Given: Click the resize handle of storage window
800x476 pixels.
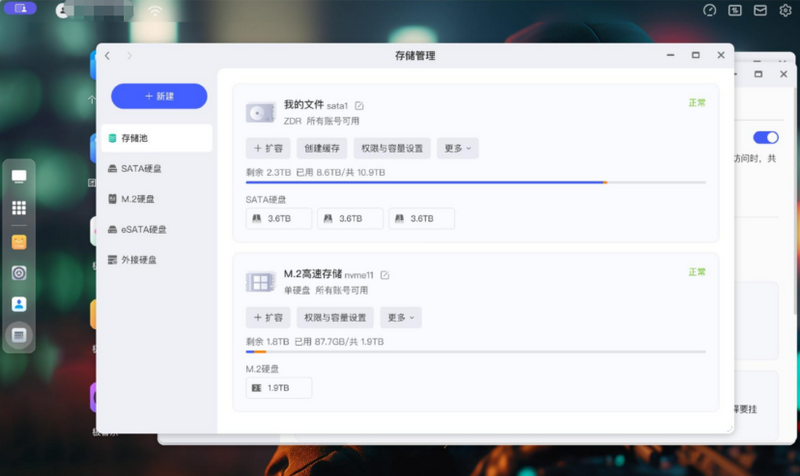Looking at the screenshot, I should pos(730,429).
